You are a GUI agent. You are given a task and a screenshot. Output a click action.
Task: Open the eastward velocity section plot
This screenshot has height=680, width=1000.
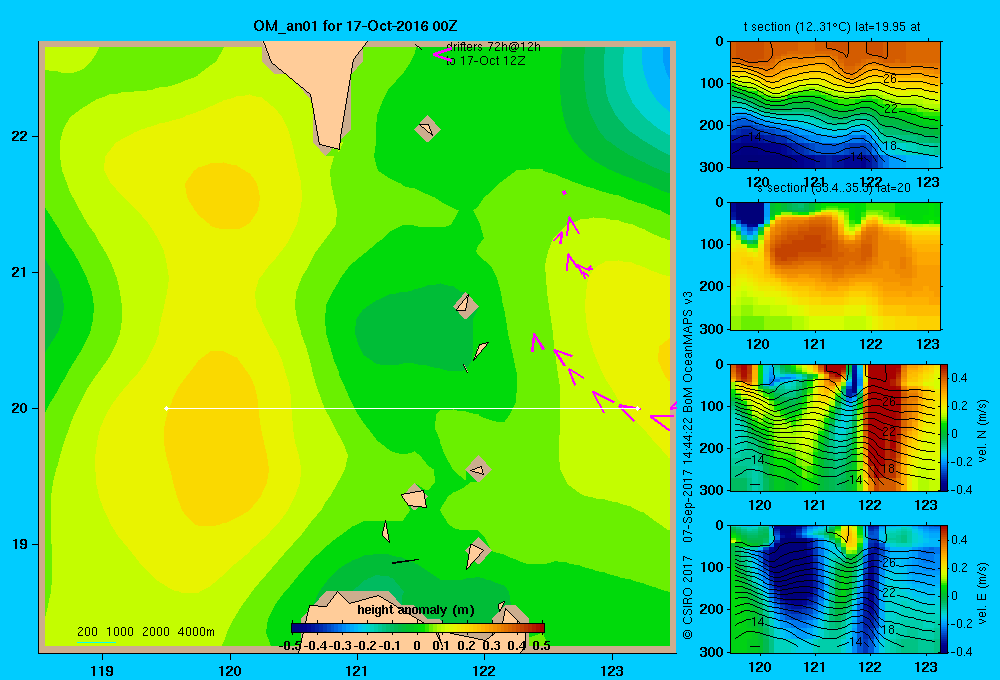[x=835, y=589]
